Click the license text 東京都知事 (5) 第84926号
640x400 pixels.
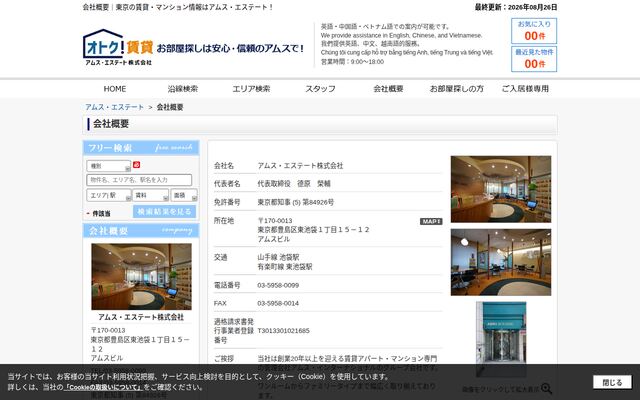click(x=296, y=202)
